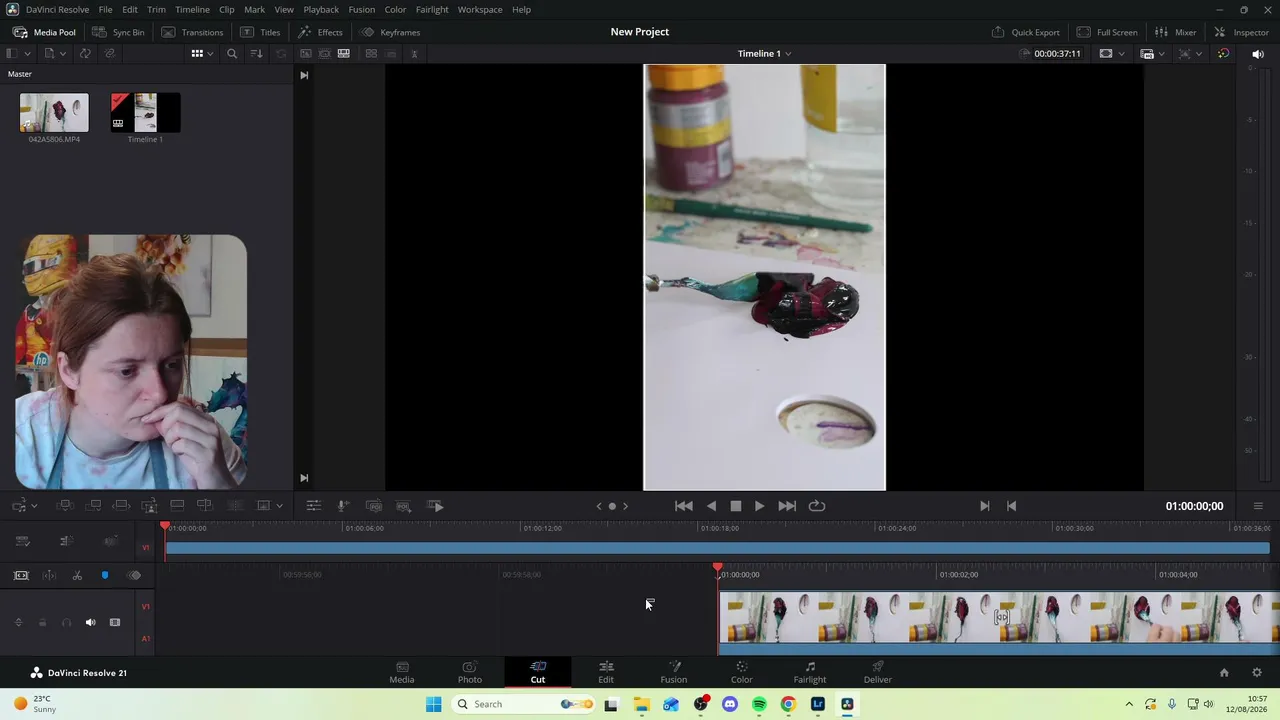Image resolution: width=1280 pixels, height=720 pixels.
Task: Open the import media dropdown arrow
Action: coord(63,53)
